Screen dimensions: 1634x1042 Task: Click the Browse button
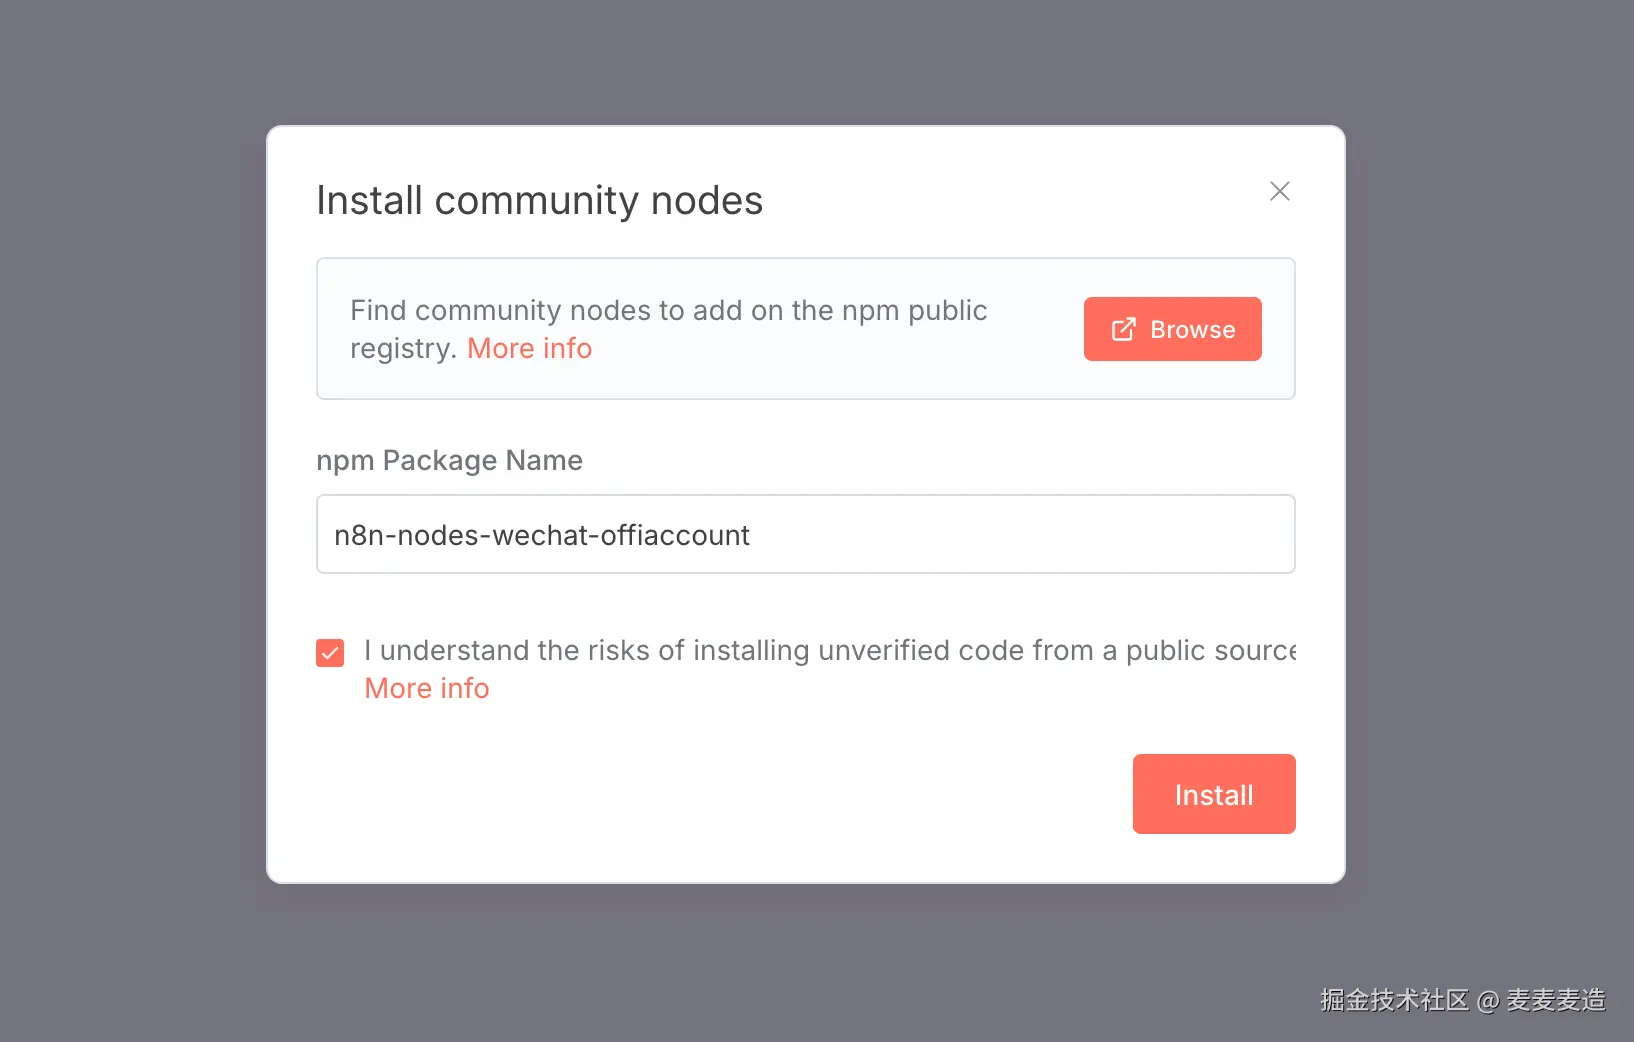tap(1172, 329)
